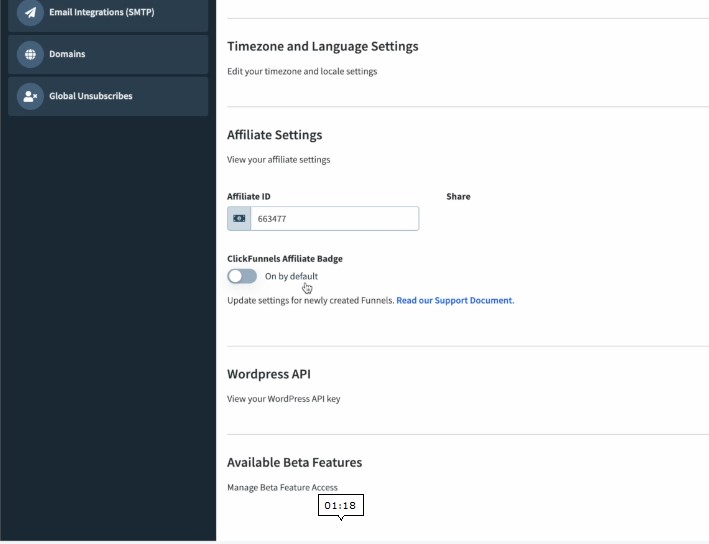Click the globe Domains icon
This screenshot has height=544, width=709.
30,54
